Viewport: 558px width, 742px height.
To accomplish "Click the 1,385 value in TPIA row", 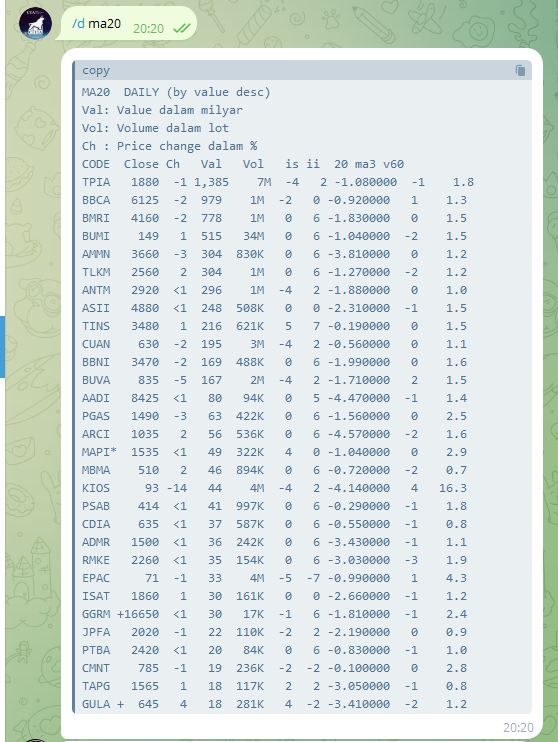I will point(212,182).
